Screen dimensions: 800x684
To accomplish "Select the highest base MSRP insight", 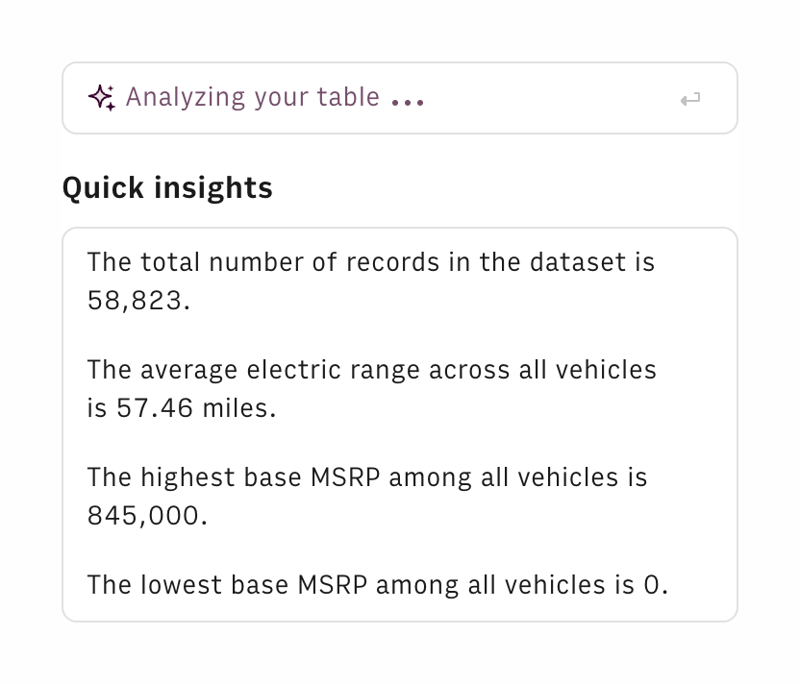I will pyautogui.click(x=367, y=496).
